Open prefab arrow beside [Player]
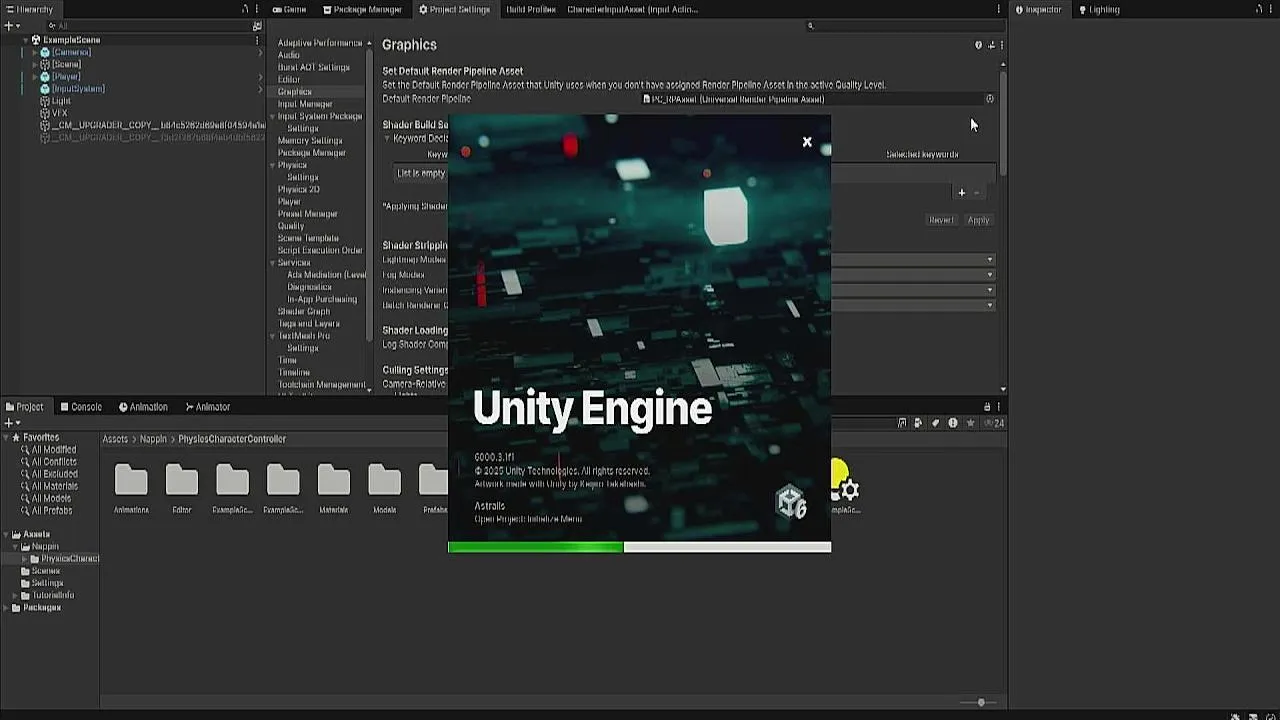1280x720 pixels. click(259, 76)
